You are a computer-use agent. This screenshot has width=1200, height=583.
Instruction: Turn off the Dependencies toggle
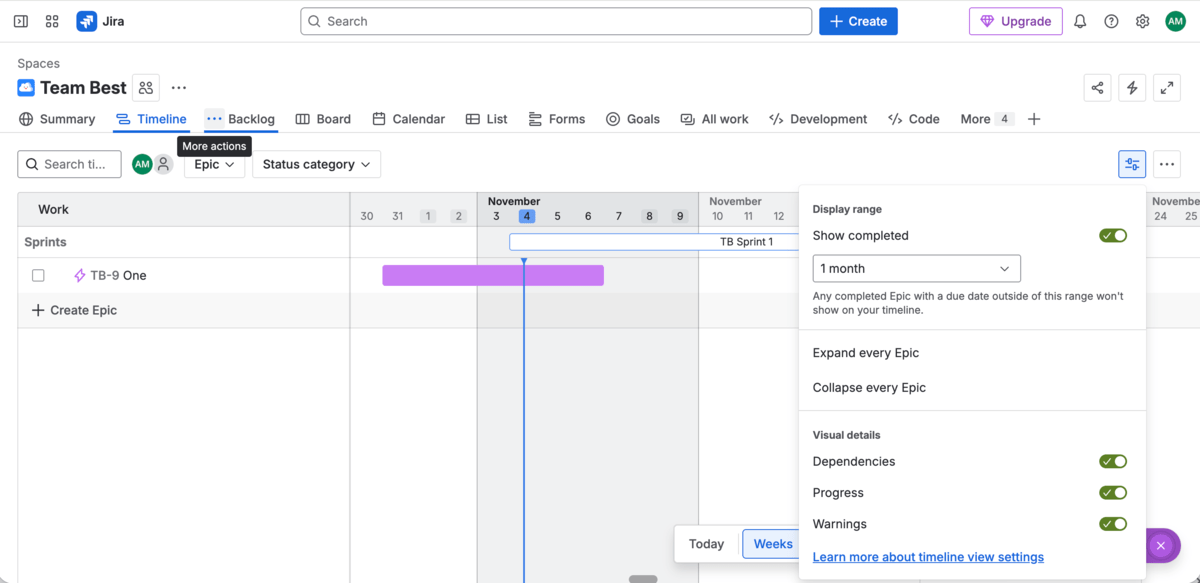coord(1113,461)
